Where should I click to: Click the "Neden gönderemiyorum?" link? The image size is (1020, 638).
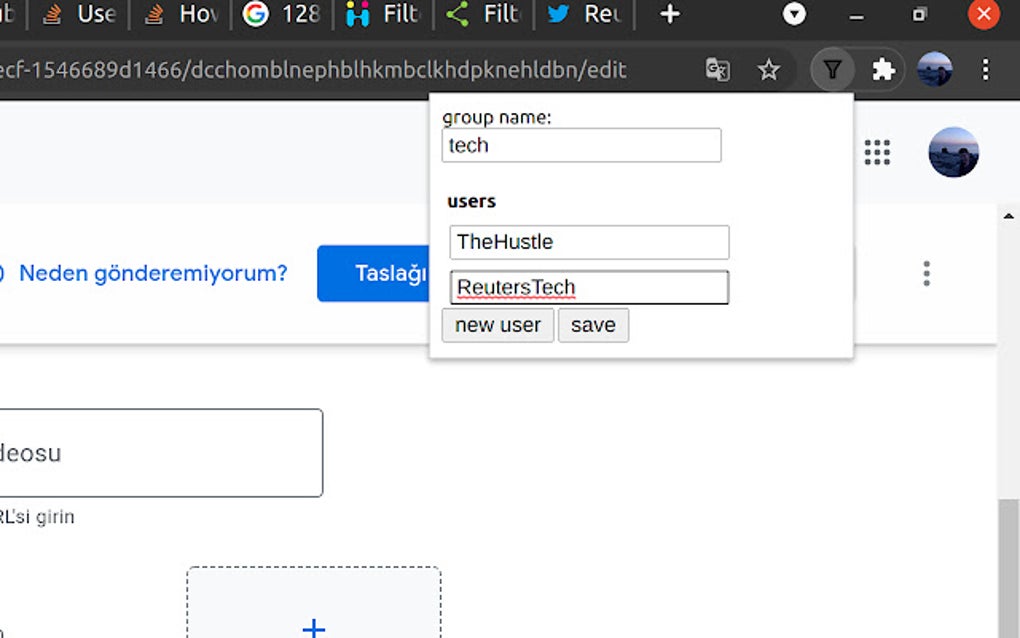(154, 273)
